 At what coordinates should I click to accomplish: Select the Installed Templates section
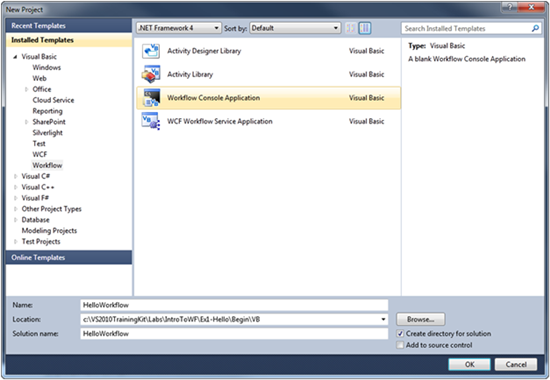tap(69, 40)
